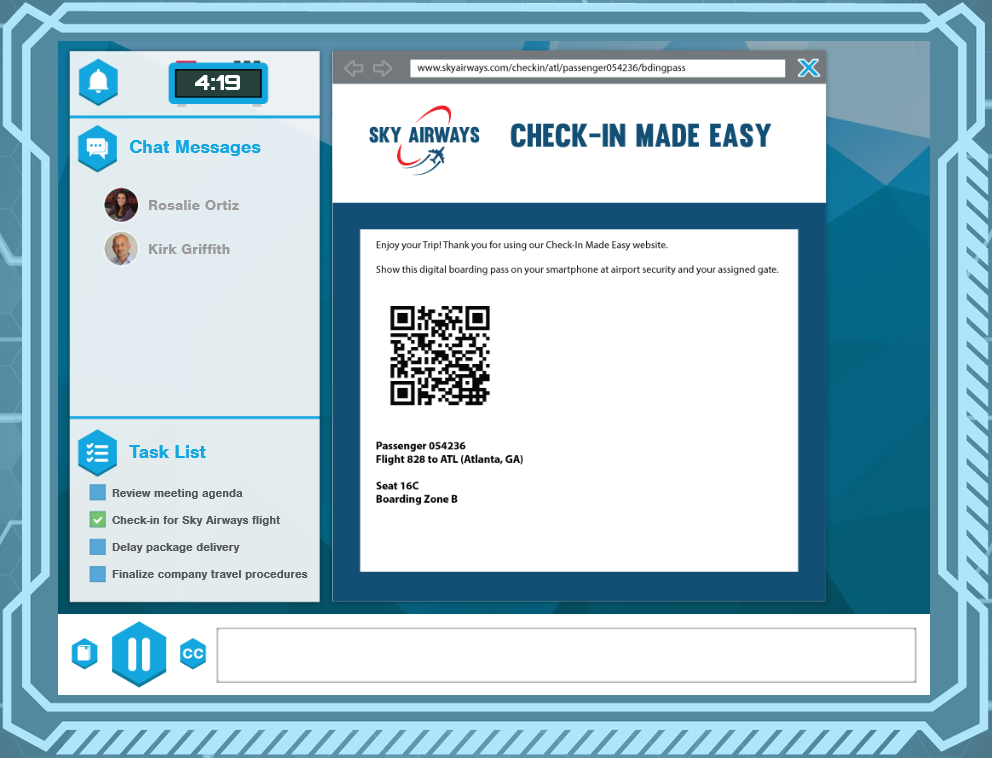Select chat message from Kirk Griffith
Viewport: 992px width, 758px height.
189,249
